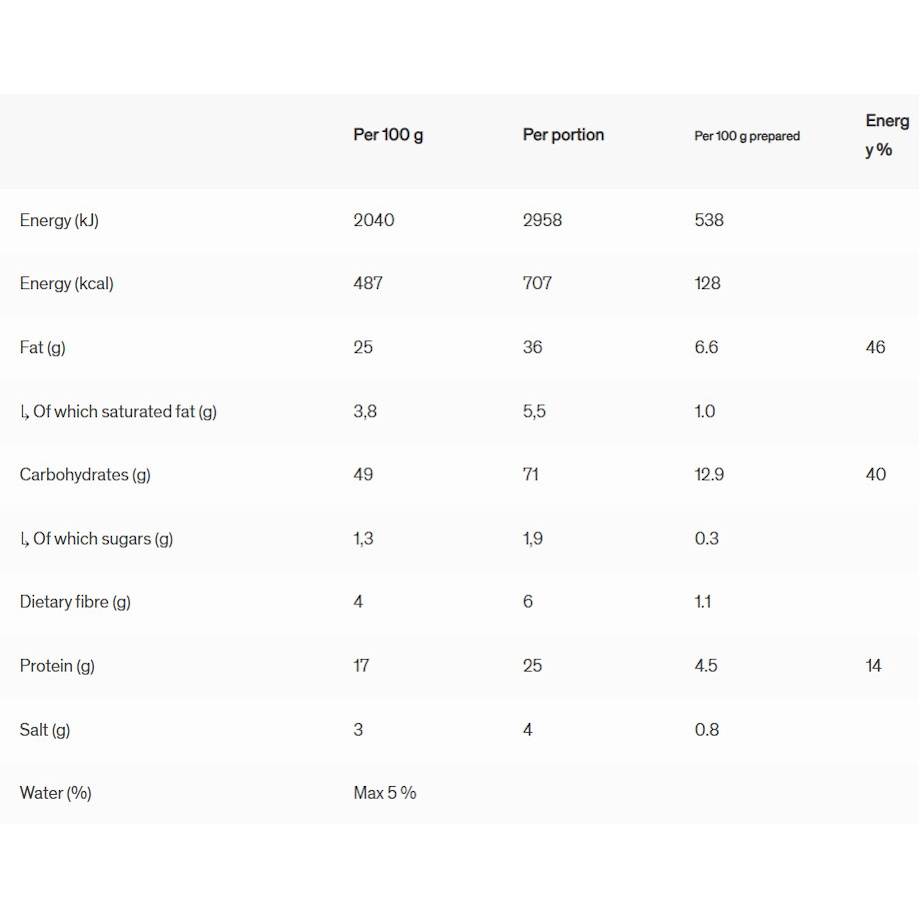Click the 'Per 100 g' column header
This screenshot has width=919, height=918.
(x=388, y=135)
